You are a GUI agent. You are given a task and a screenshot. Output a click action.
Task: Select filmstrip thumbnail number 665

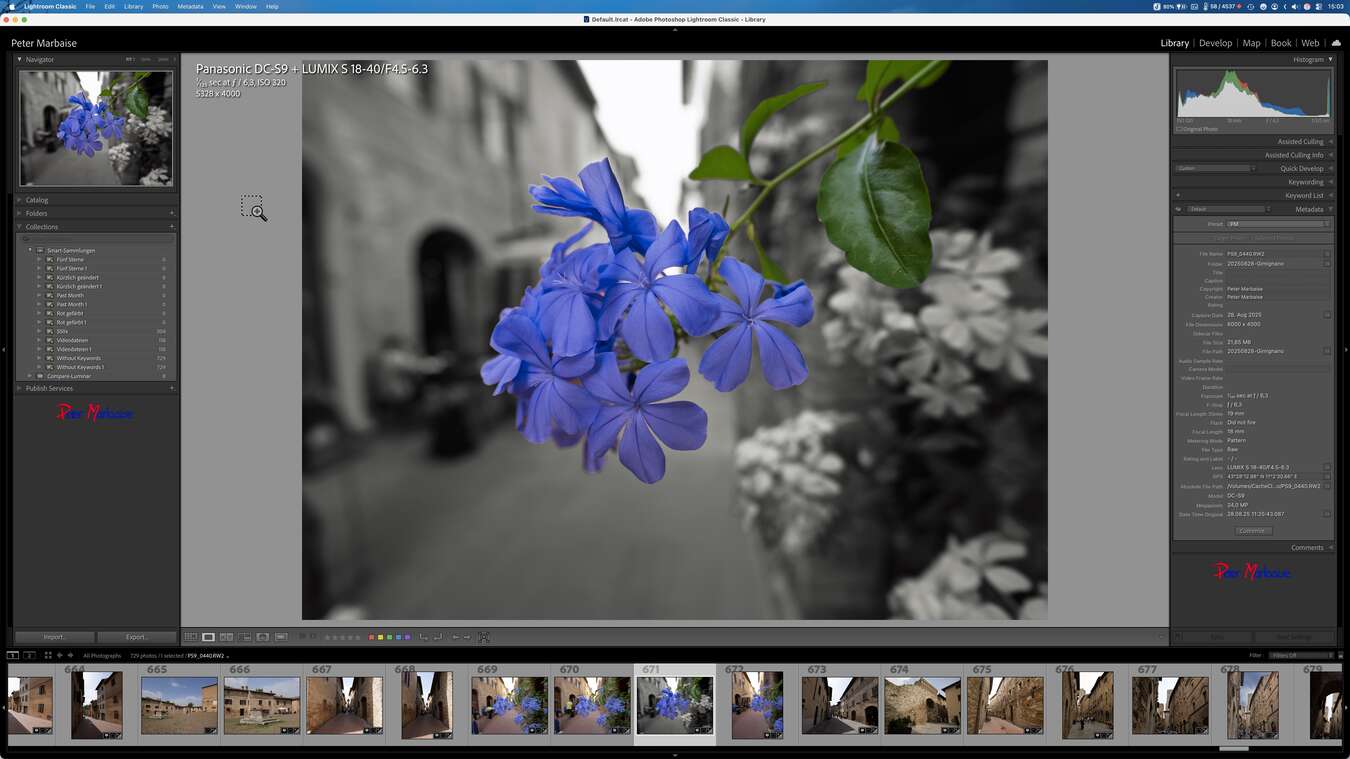pos(179,706)
